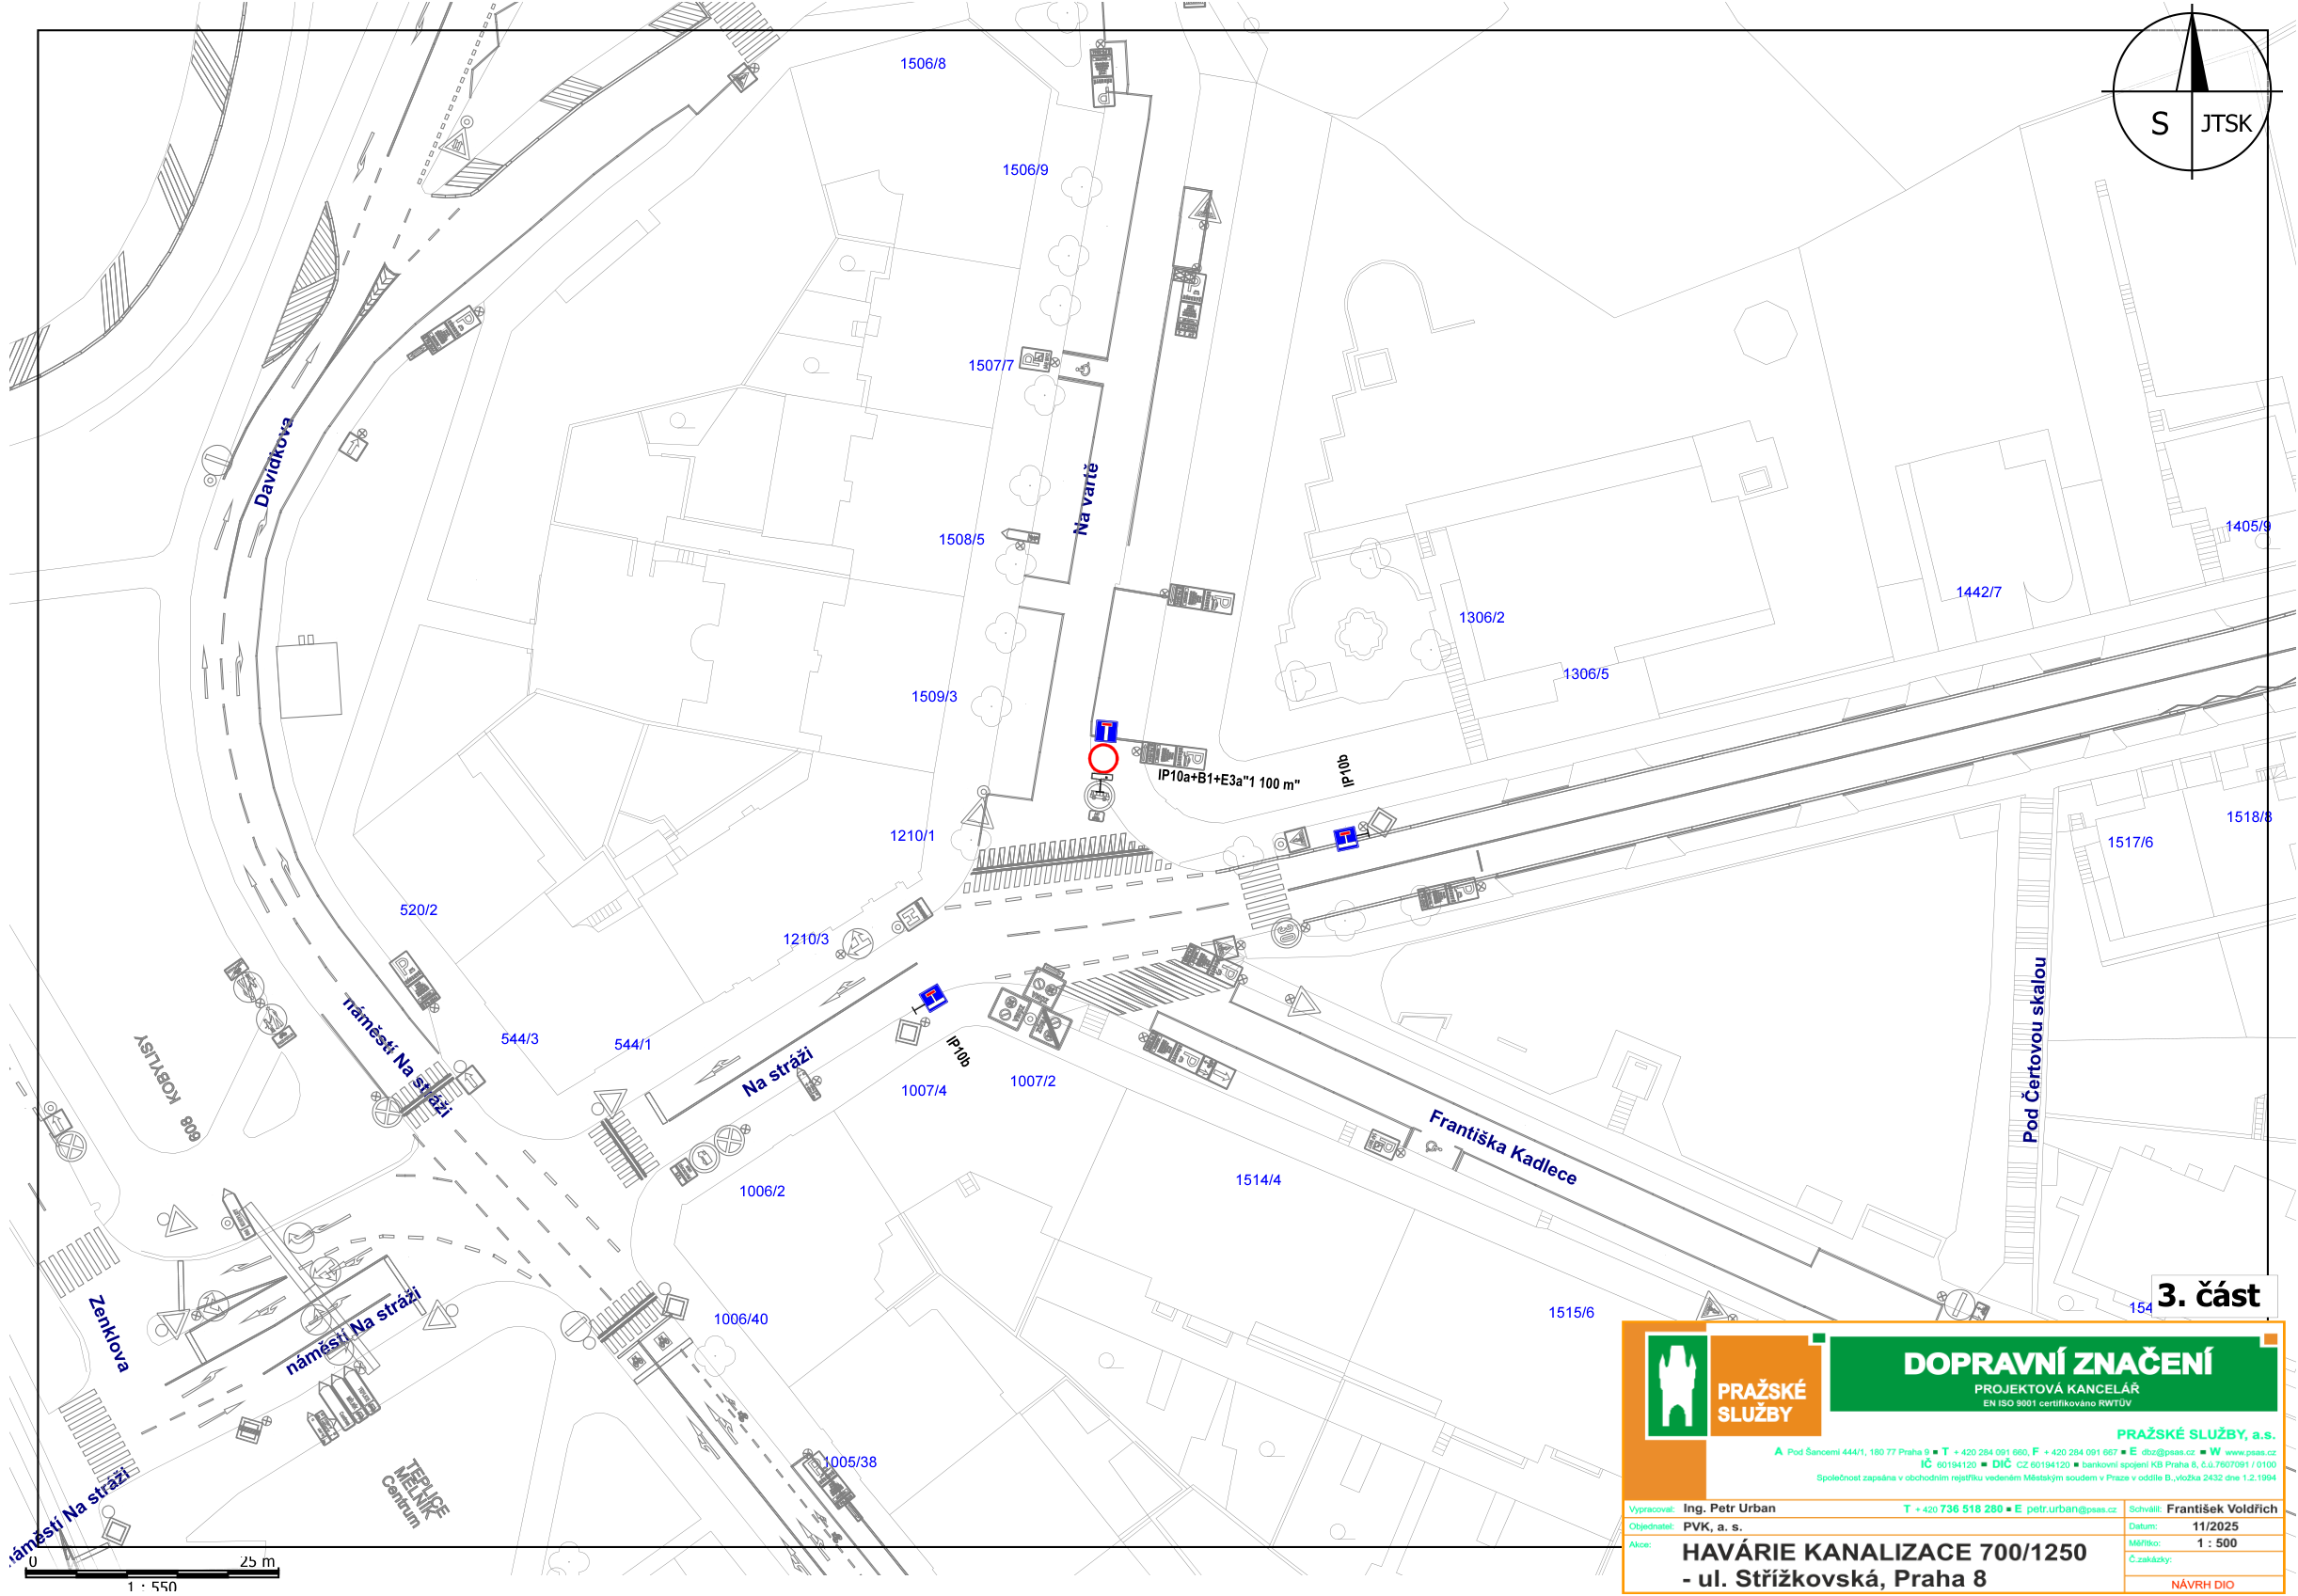Select the blue IP10a dead-end sign above the red circle
This screenshot has width=2298, height=1596.
[x=1105, y=731]
